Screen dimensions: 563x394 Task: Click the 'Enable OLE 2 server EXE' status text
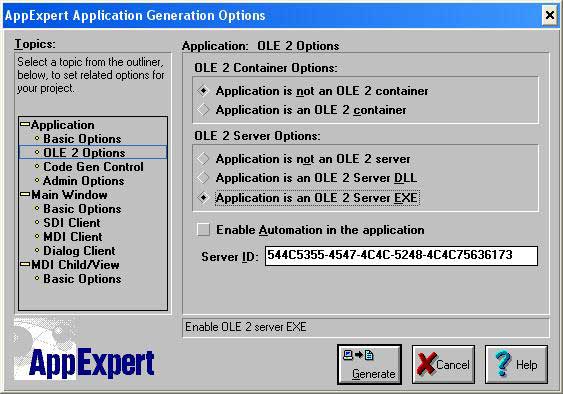(246, 327)
